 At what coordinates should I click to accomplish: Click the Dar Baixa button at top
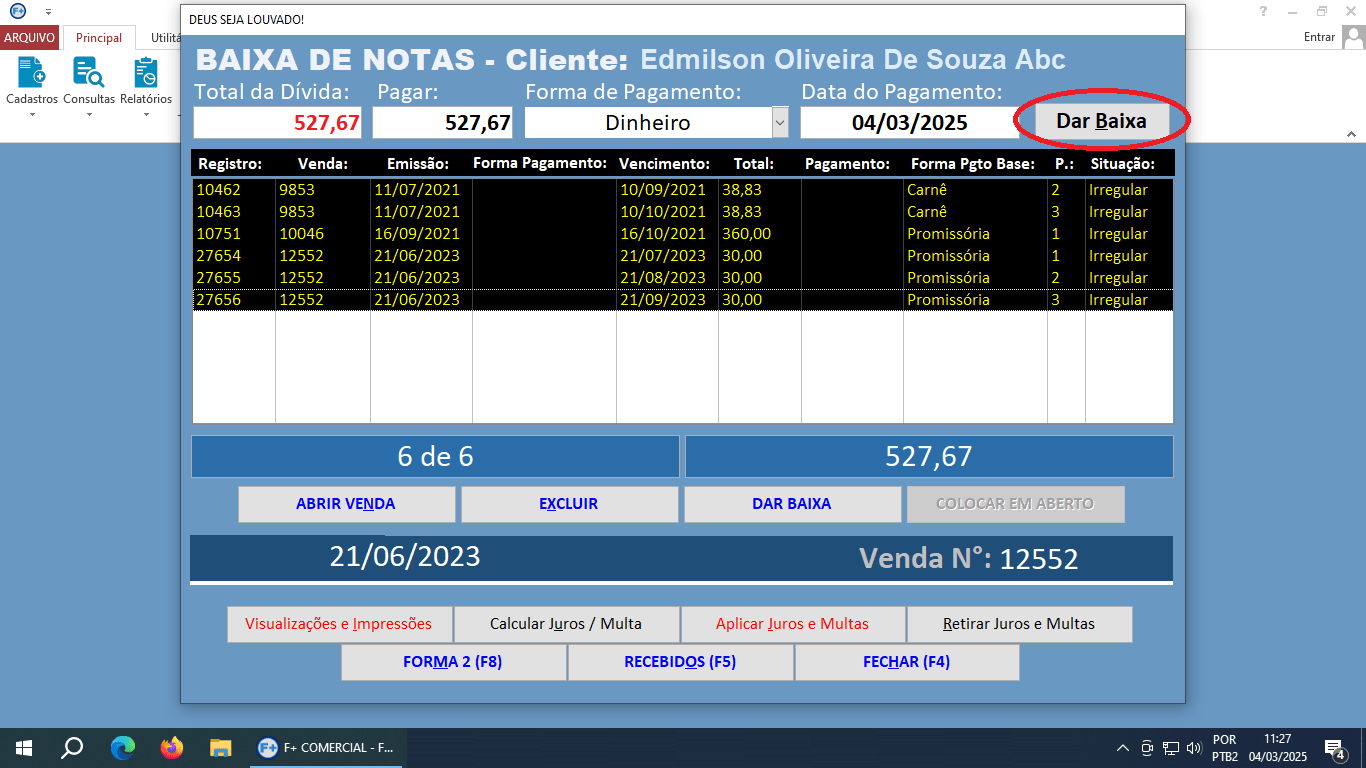(x=1101, y=122)
